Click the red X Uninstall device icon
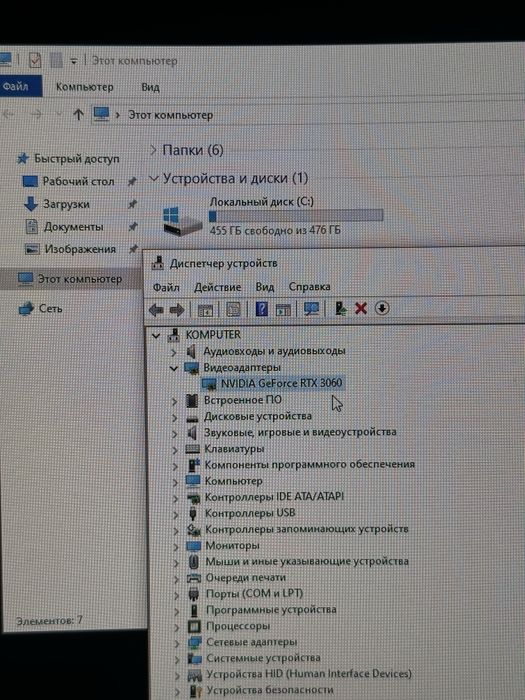 [361, 308]
